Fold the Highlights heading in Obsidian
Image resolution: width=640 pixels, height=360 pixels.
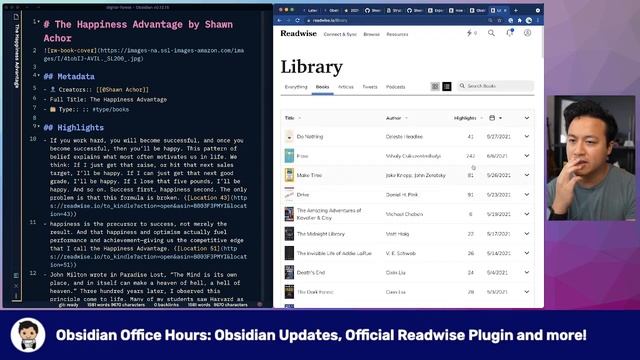39,126
